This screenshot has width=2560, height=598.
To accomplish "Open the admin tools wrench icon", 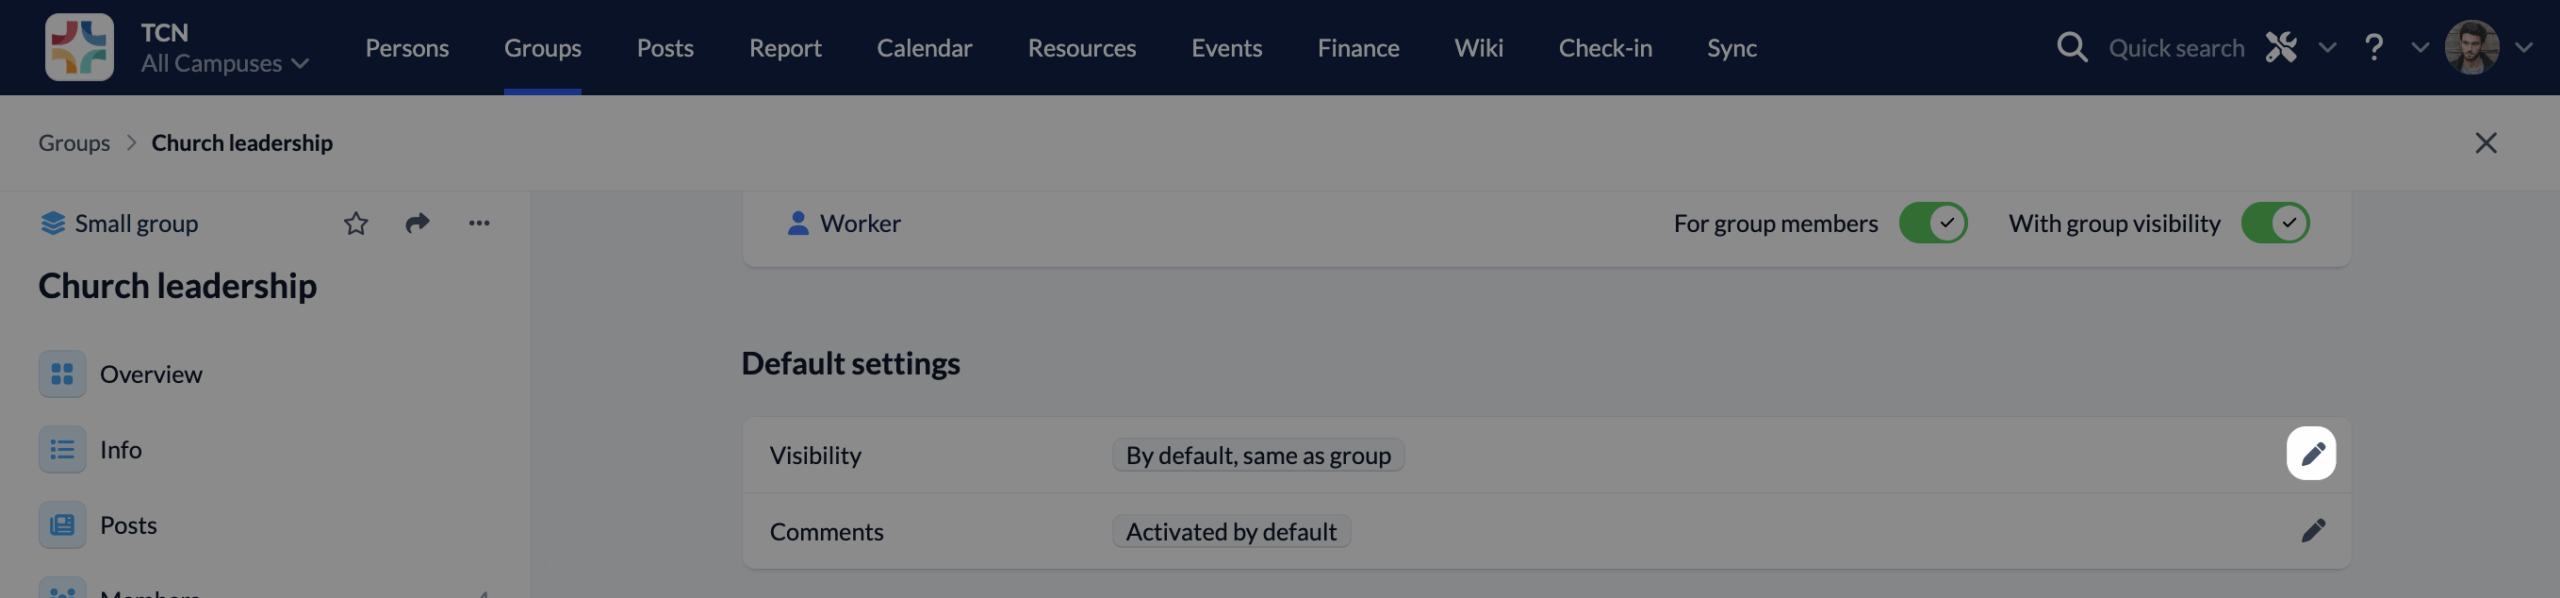I will [2281, 47].
